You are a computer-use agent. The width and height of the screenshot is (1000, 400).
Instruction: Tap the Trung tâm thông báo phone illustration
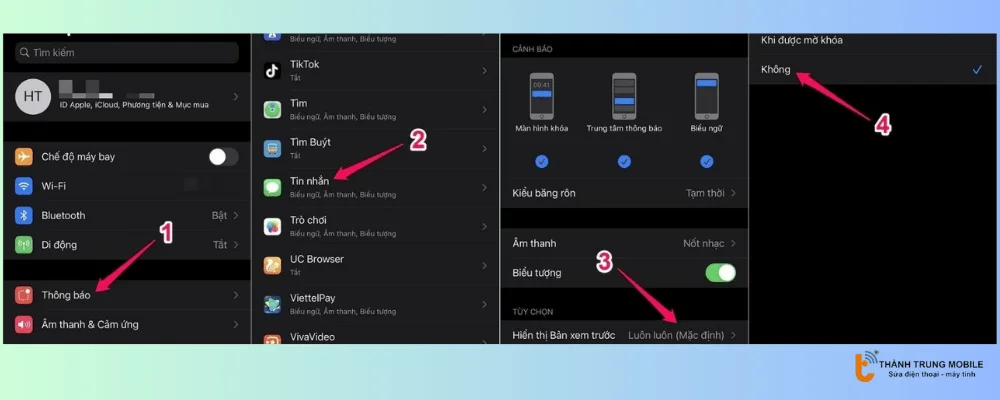624,96
